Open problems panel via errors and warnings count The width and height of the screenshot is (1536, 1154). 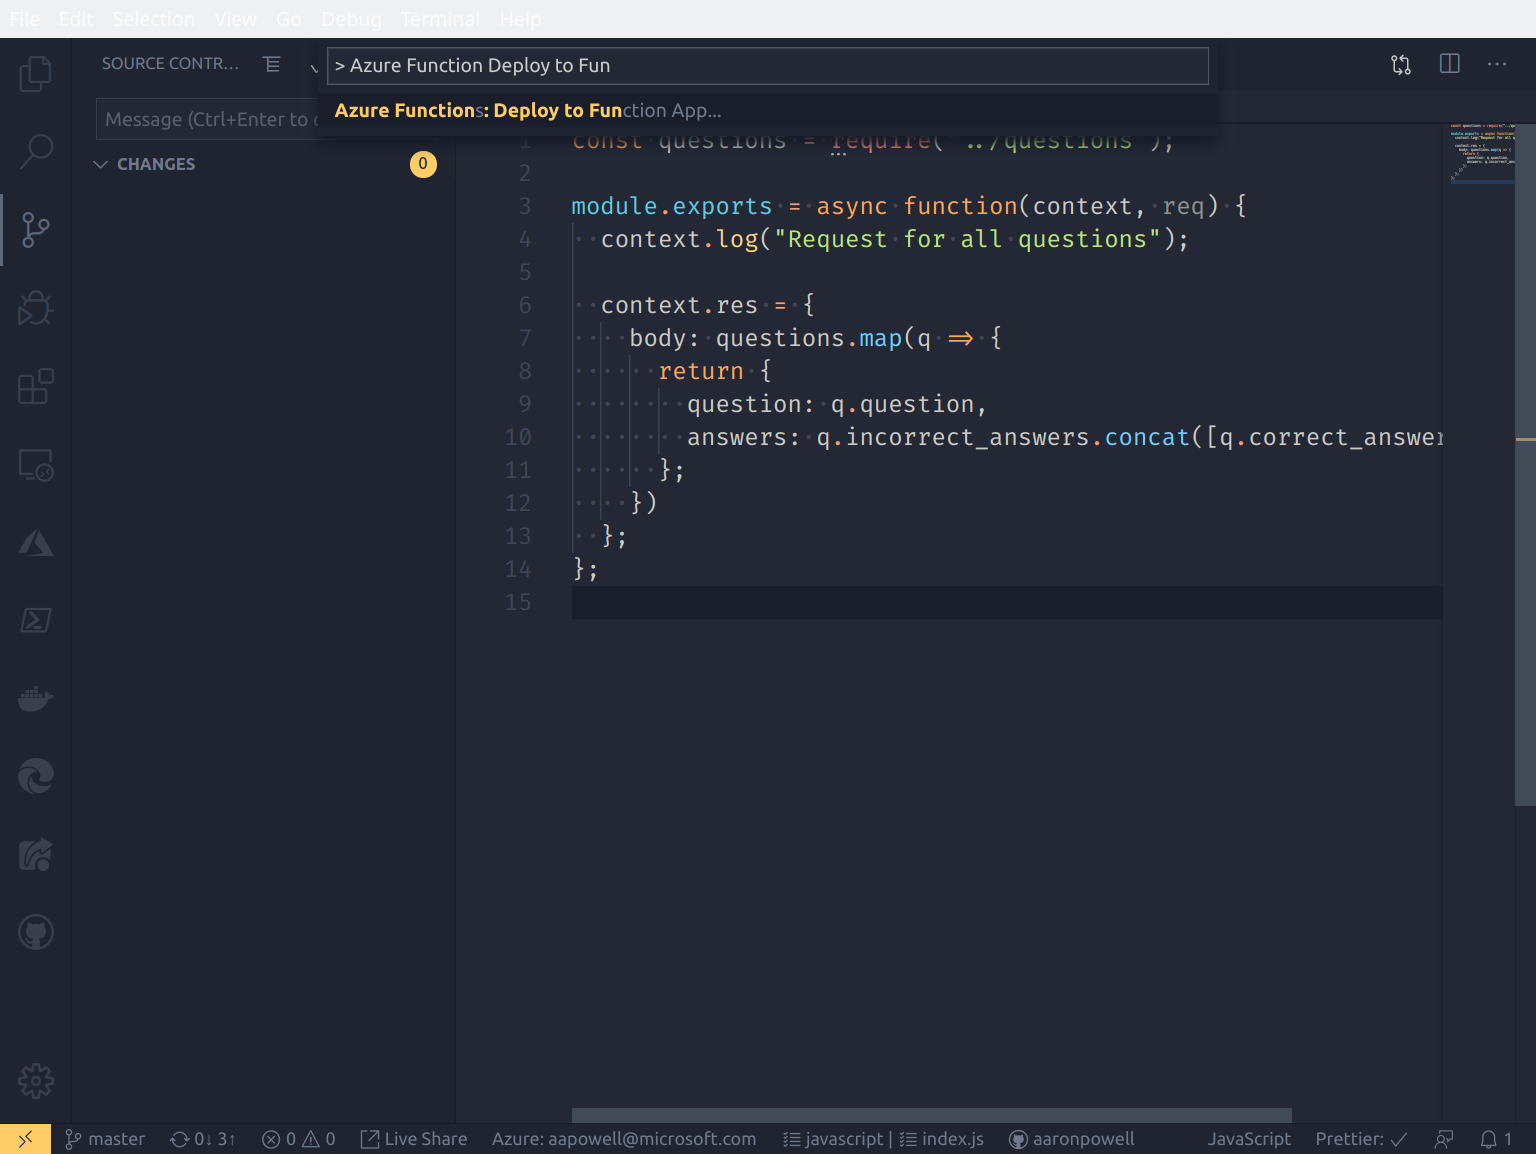coord(298,1139)
